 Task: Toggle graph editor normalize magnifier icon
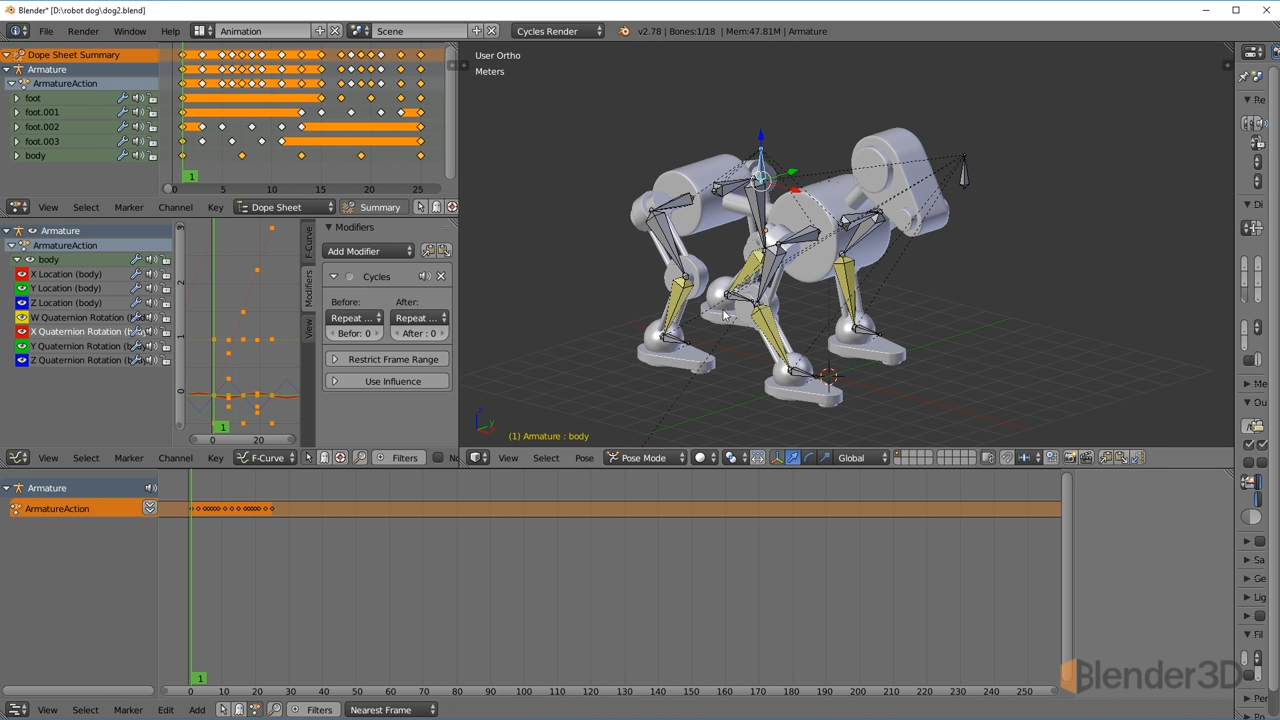pyautogui.click(x=361, y=458)
